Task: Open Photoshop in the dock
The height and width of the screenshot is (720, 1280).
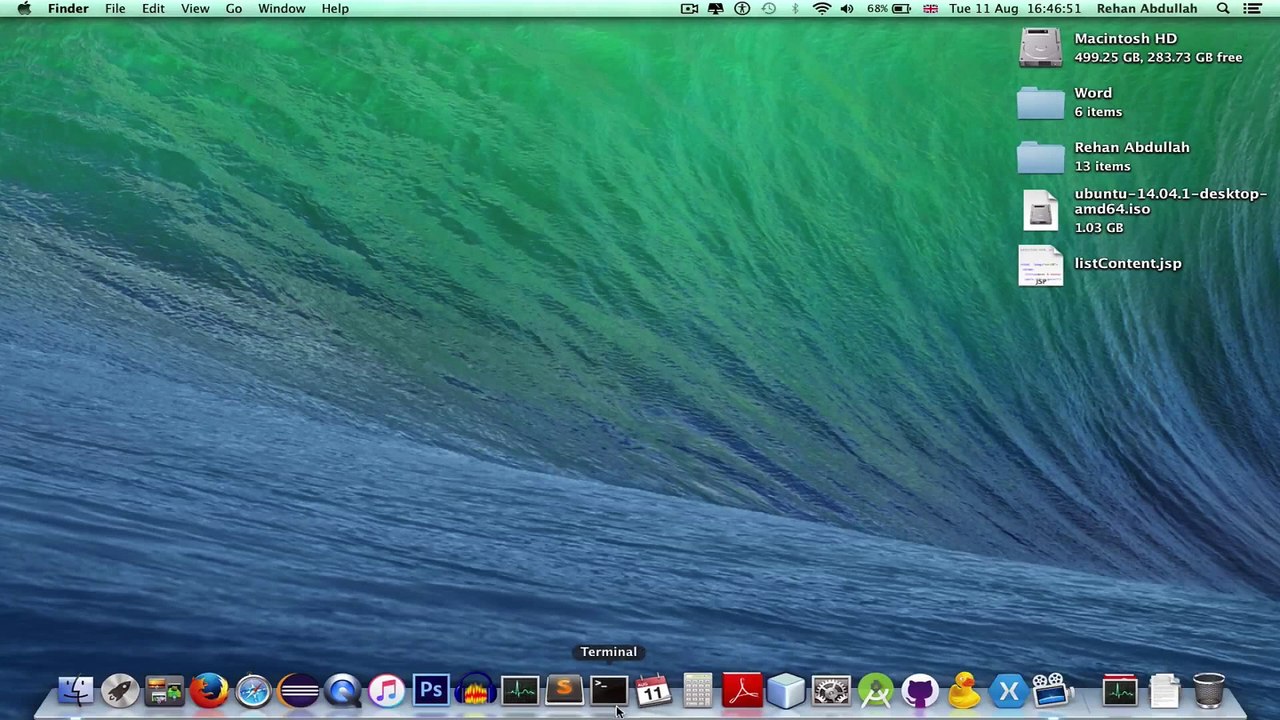Action: 431,690
